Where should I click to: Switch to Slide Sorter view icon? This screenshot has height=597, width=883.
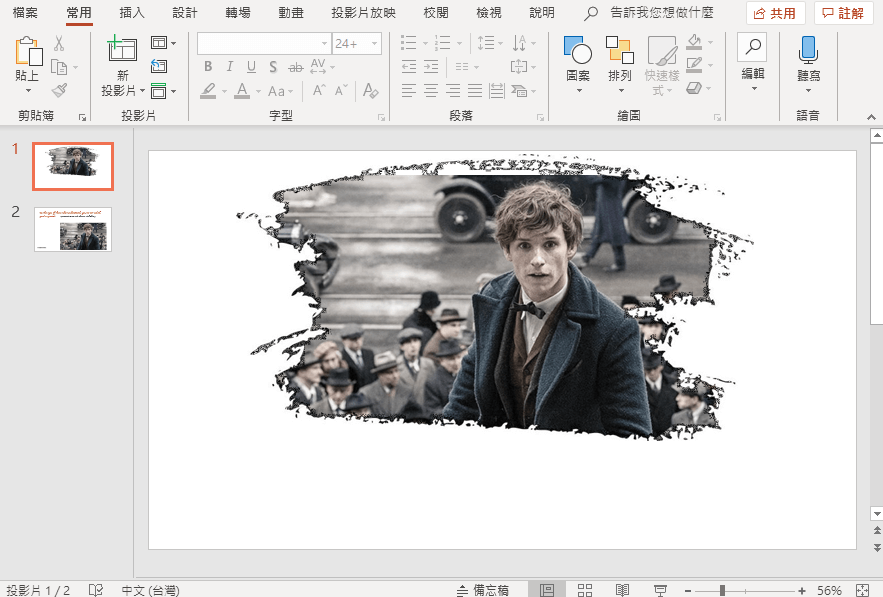[x=585, y=590]
